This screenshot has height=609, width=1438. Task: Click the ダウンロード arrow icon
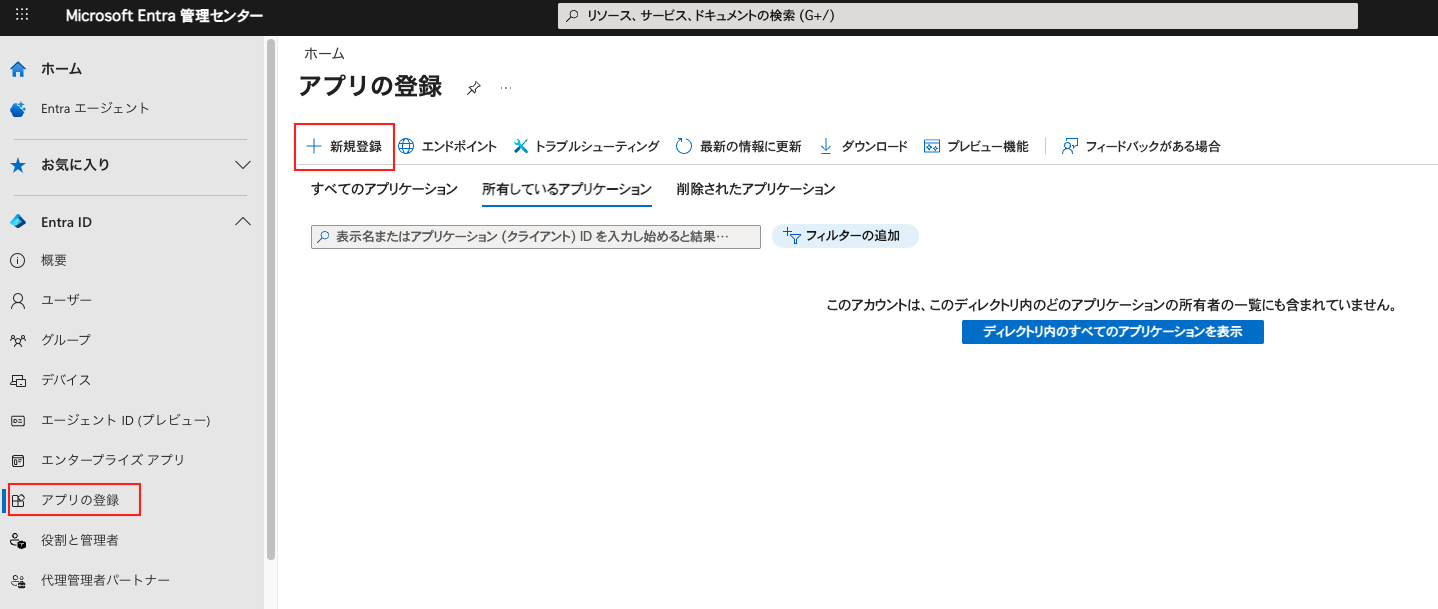tap(826, 146)
